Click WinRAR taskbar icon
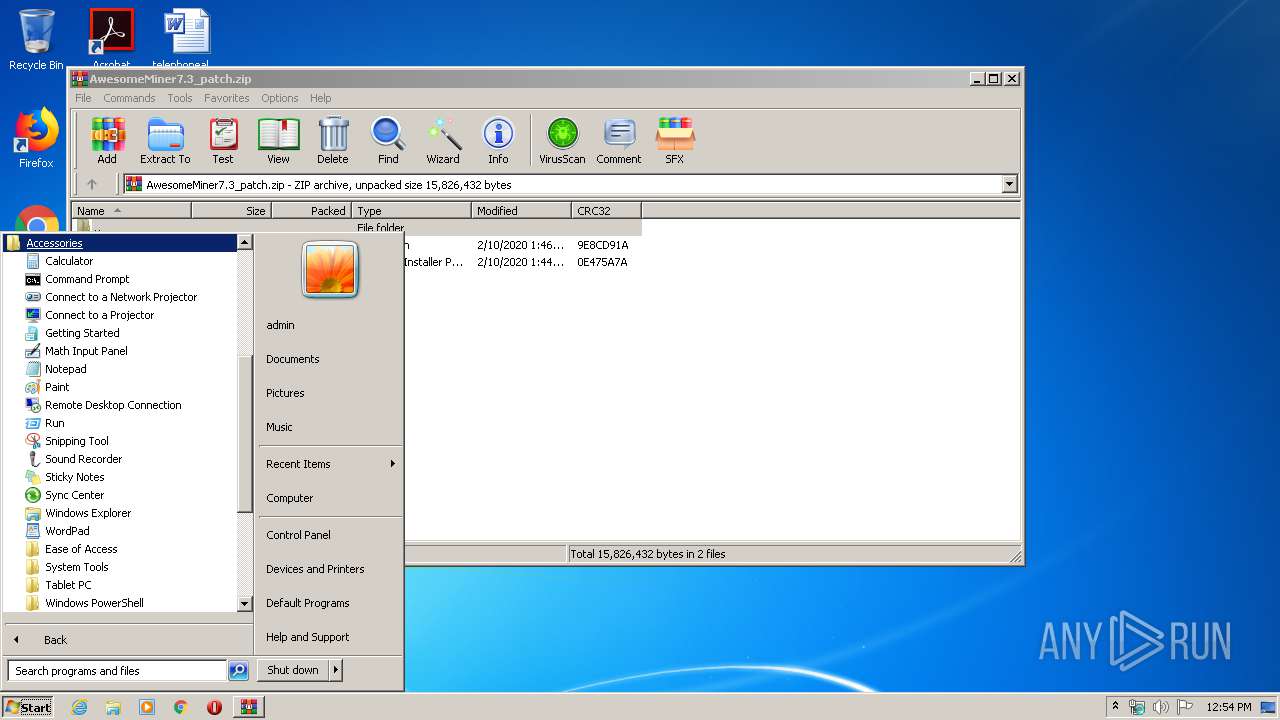 249,707
